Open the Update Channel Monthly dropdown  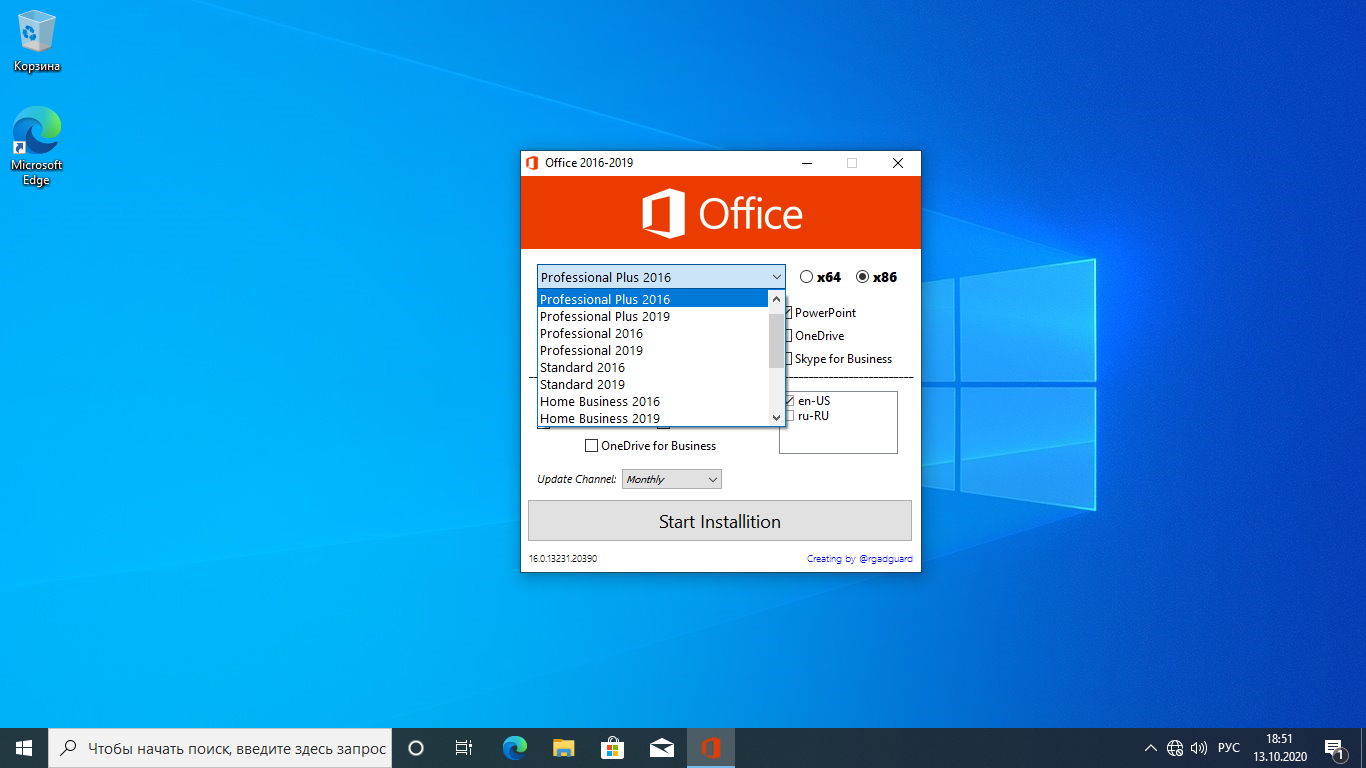[x=672, y=480]
